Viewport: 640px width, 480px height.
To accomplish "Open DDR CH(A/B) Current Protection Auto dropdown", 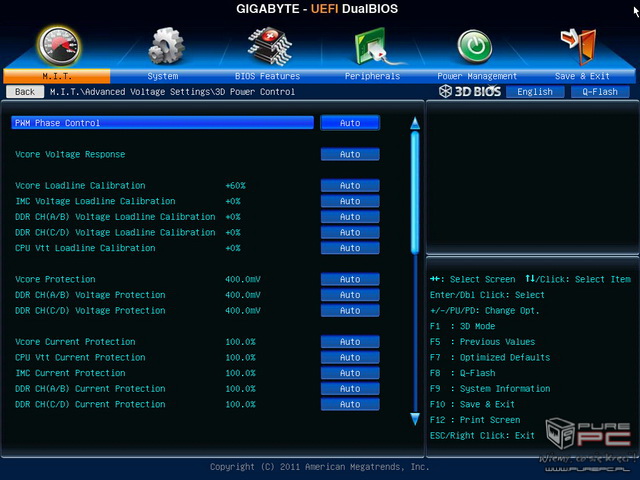I will click(350, 389).
